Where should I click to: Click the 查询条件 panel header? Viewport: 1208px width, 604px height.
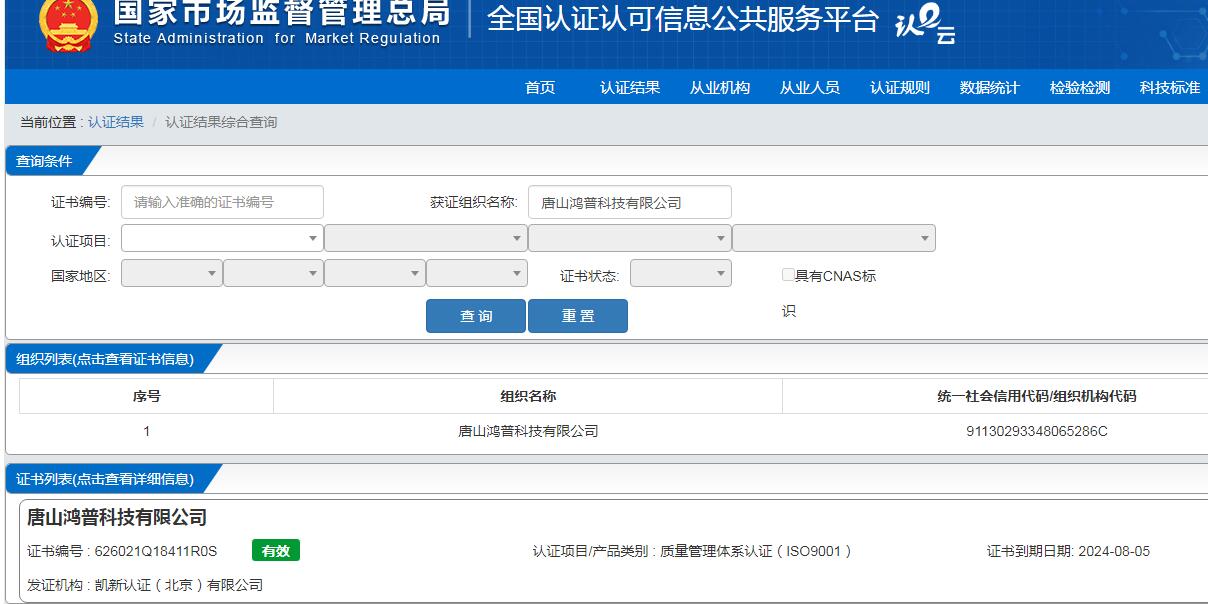(45, 161)
